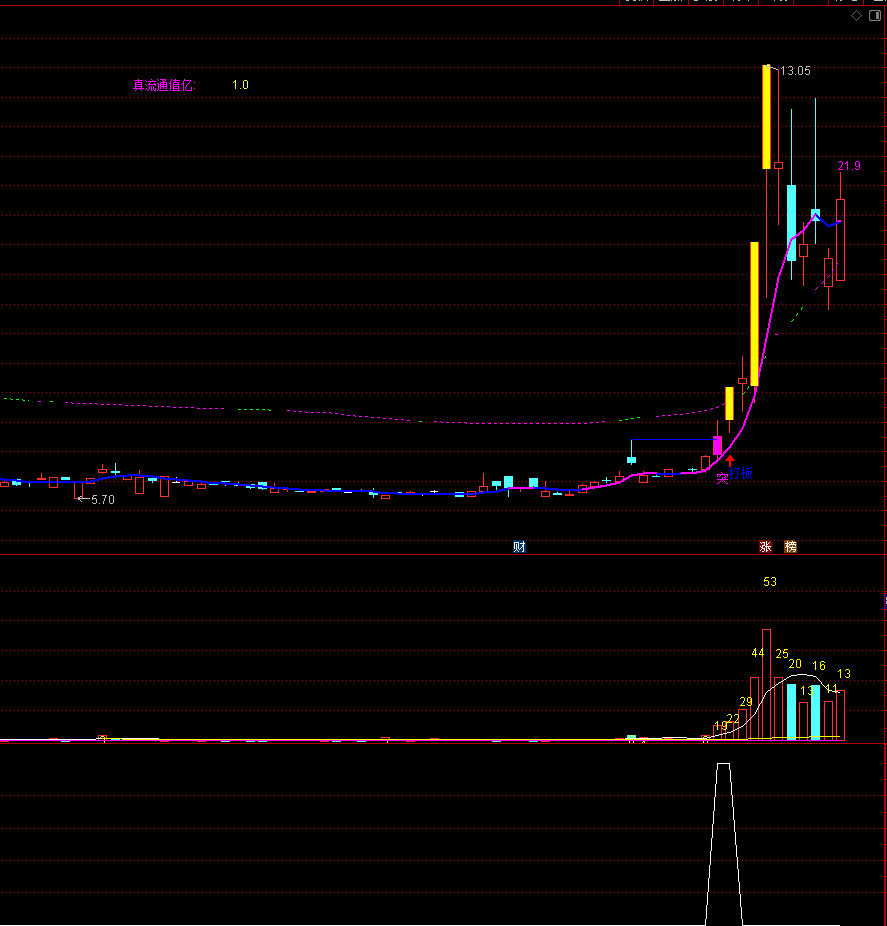This screenshot has height=926, width=887.
Task: Click the 53 volume label
Action: pyautogui.click(x=770, y=582)
